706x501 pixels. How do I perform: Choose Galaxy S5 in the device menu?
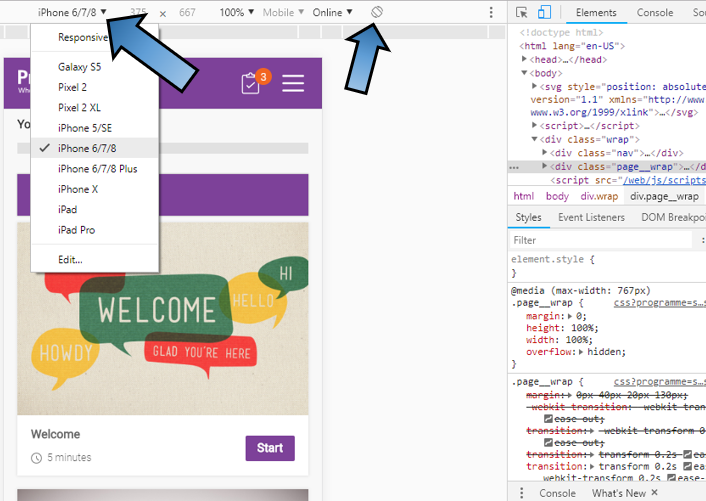point(79,66)
